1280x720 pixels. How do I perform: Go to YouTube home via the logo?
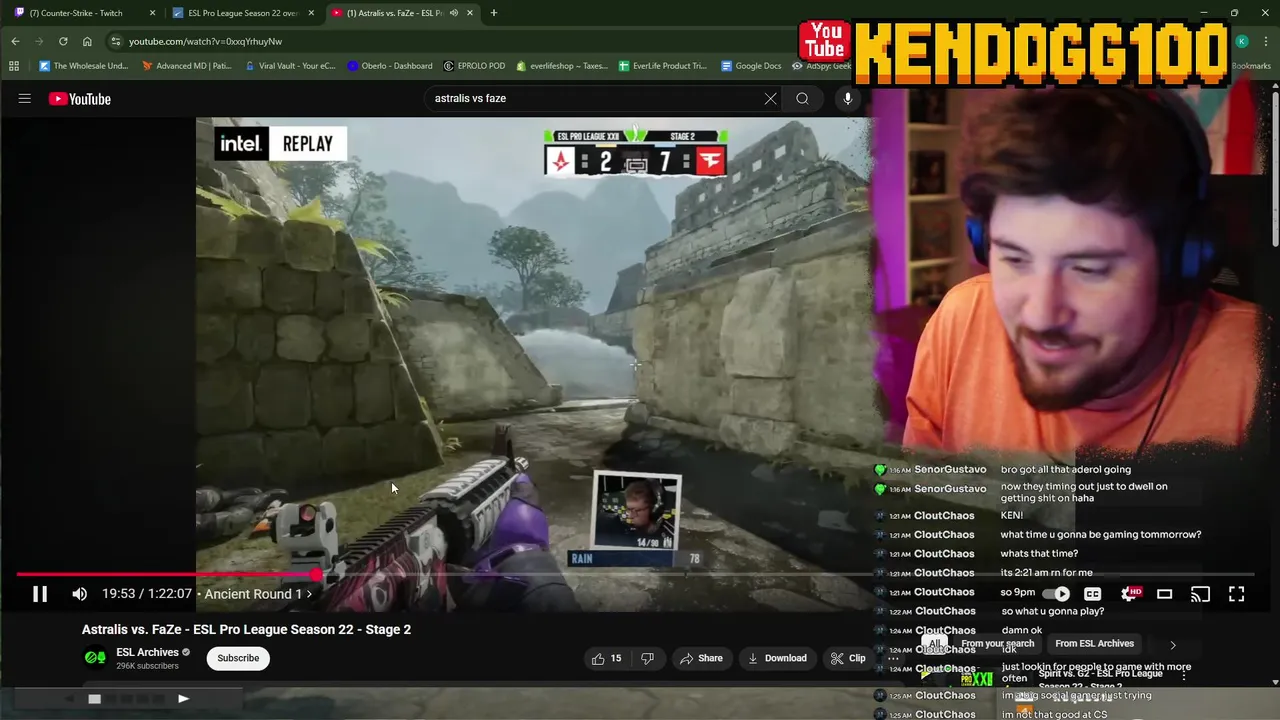[x=79, y=99]
